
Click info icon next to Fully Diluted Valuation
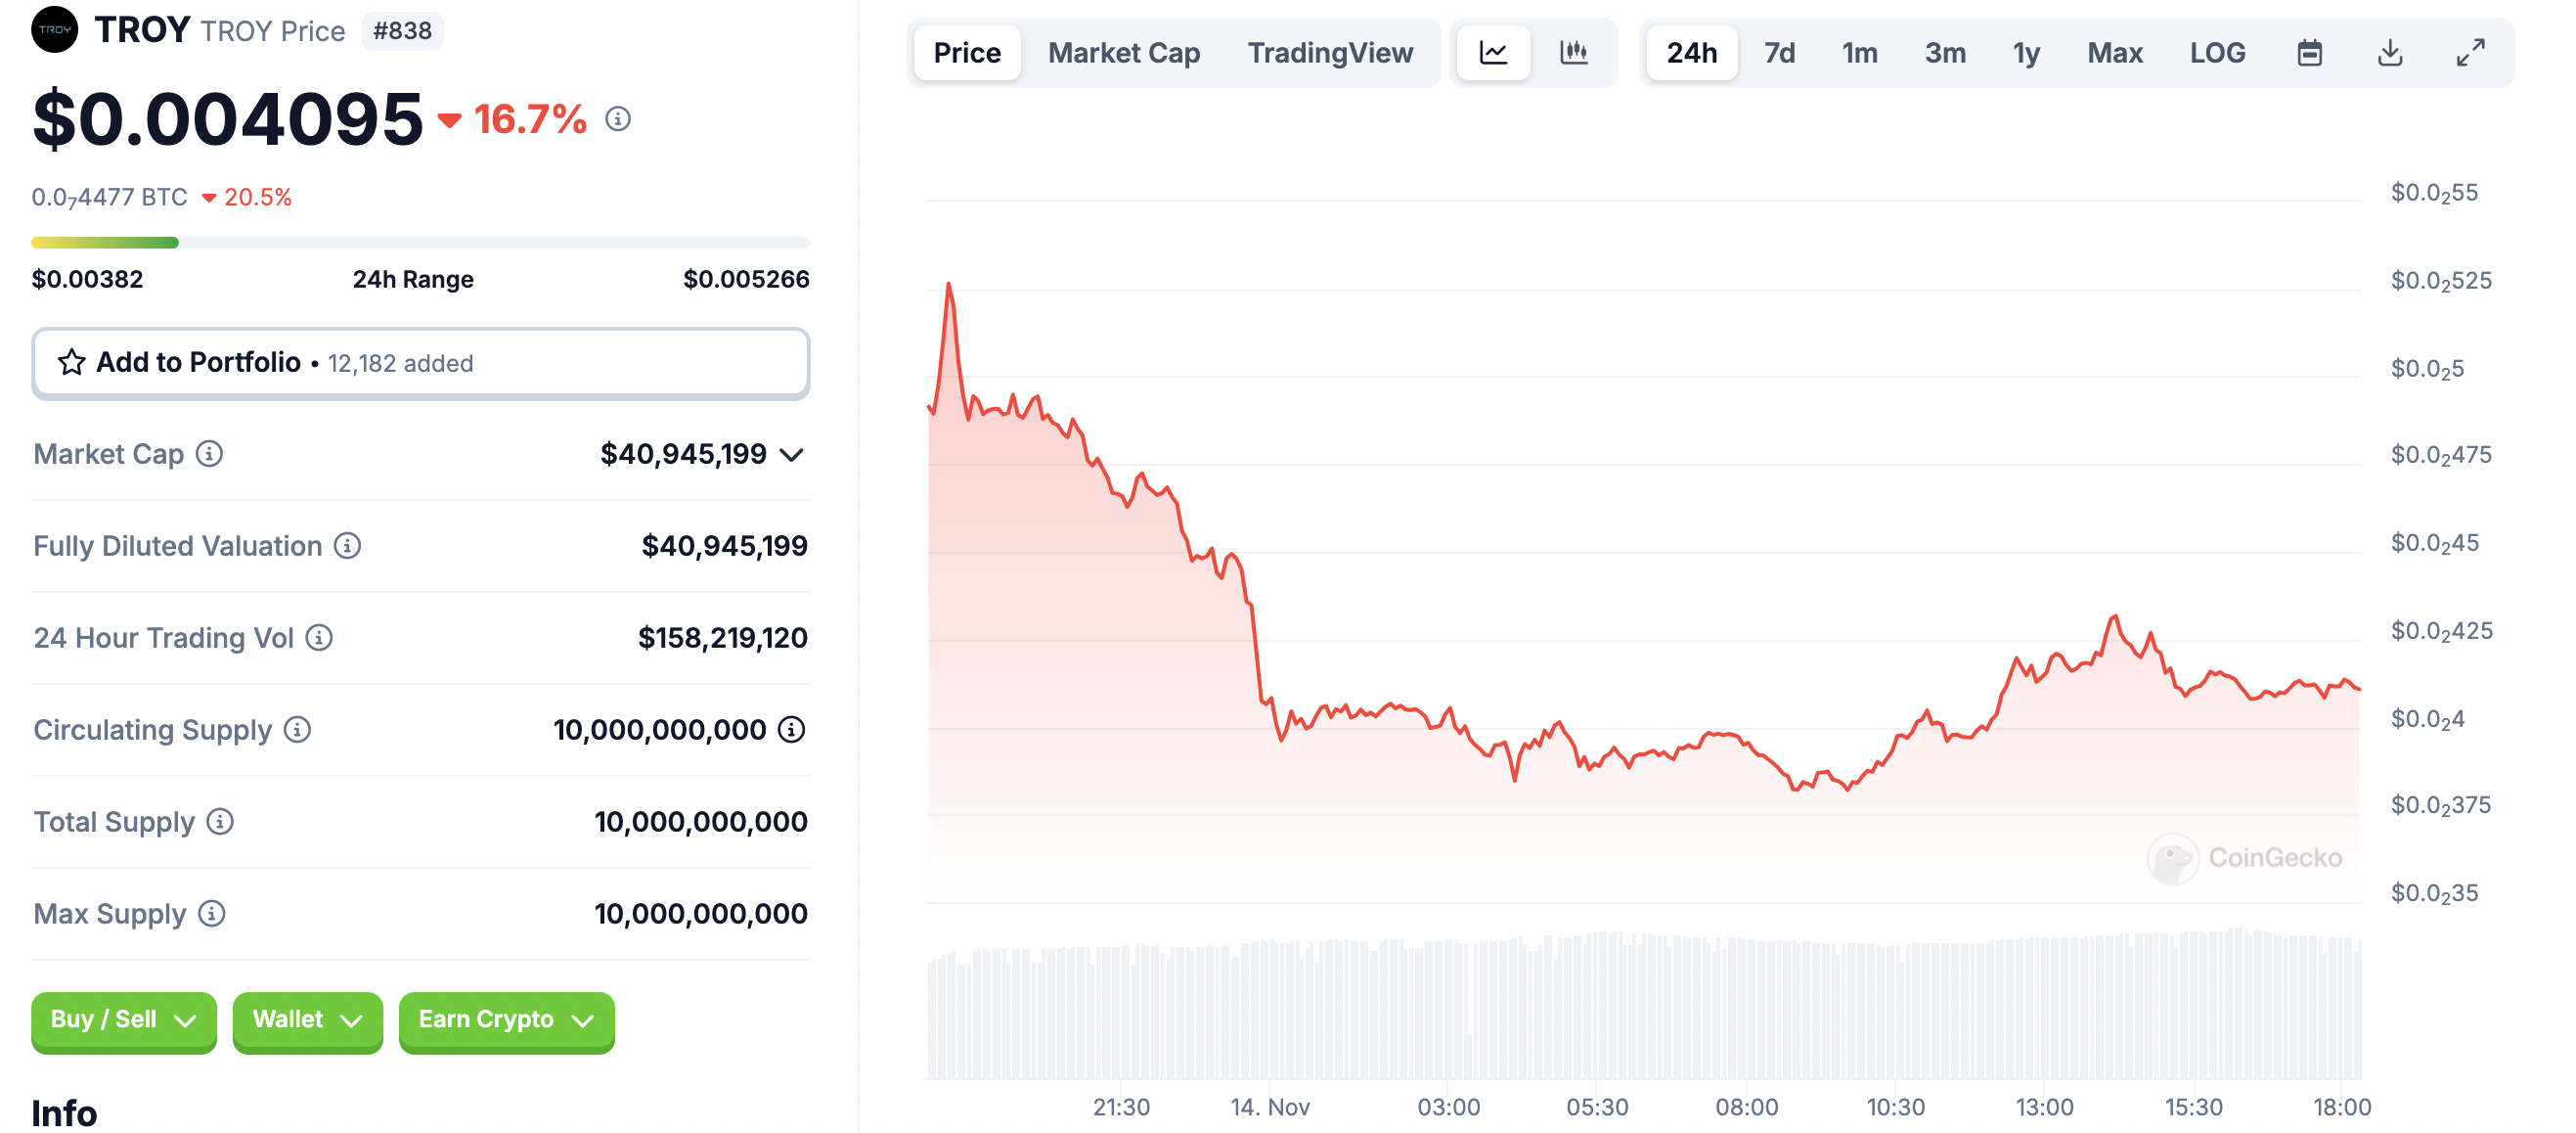coord(347,546)
